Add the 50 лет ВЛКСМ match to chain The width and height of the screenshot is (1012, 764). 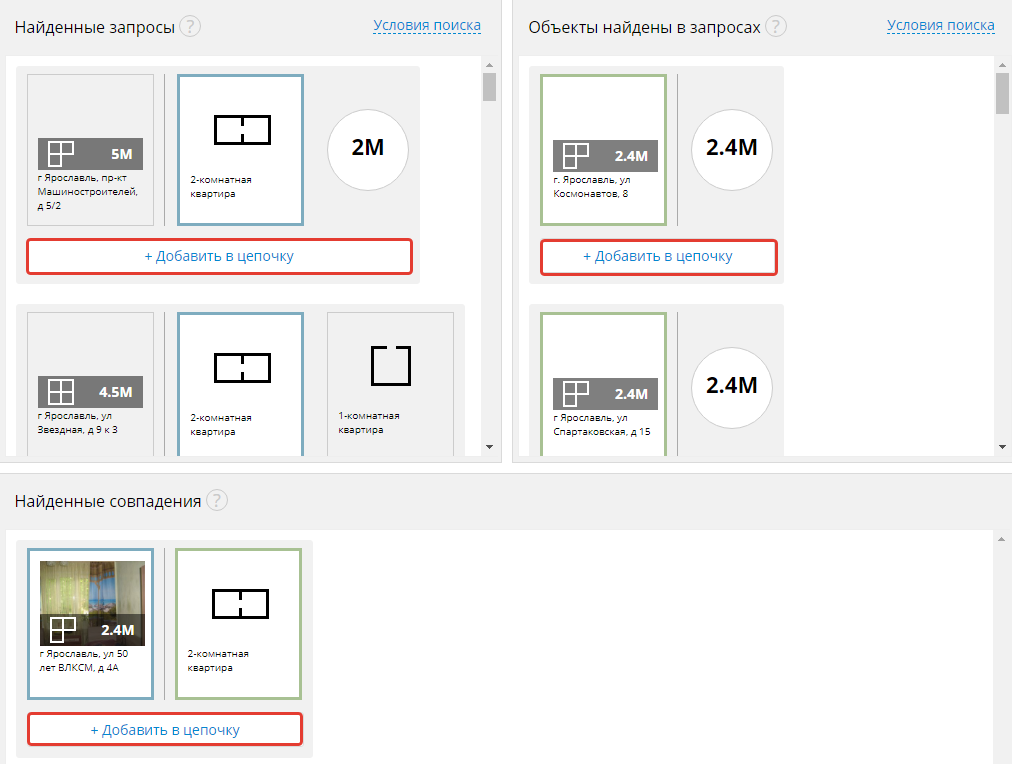click(165, 730)
